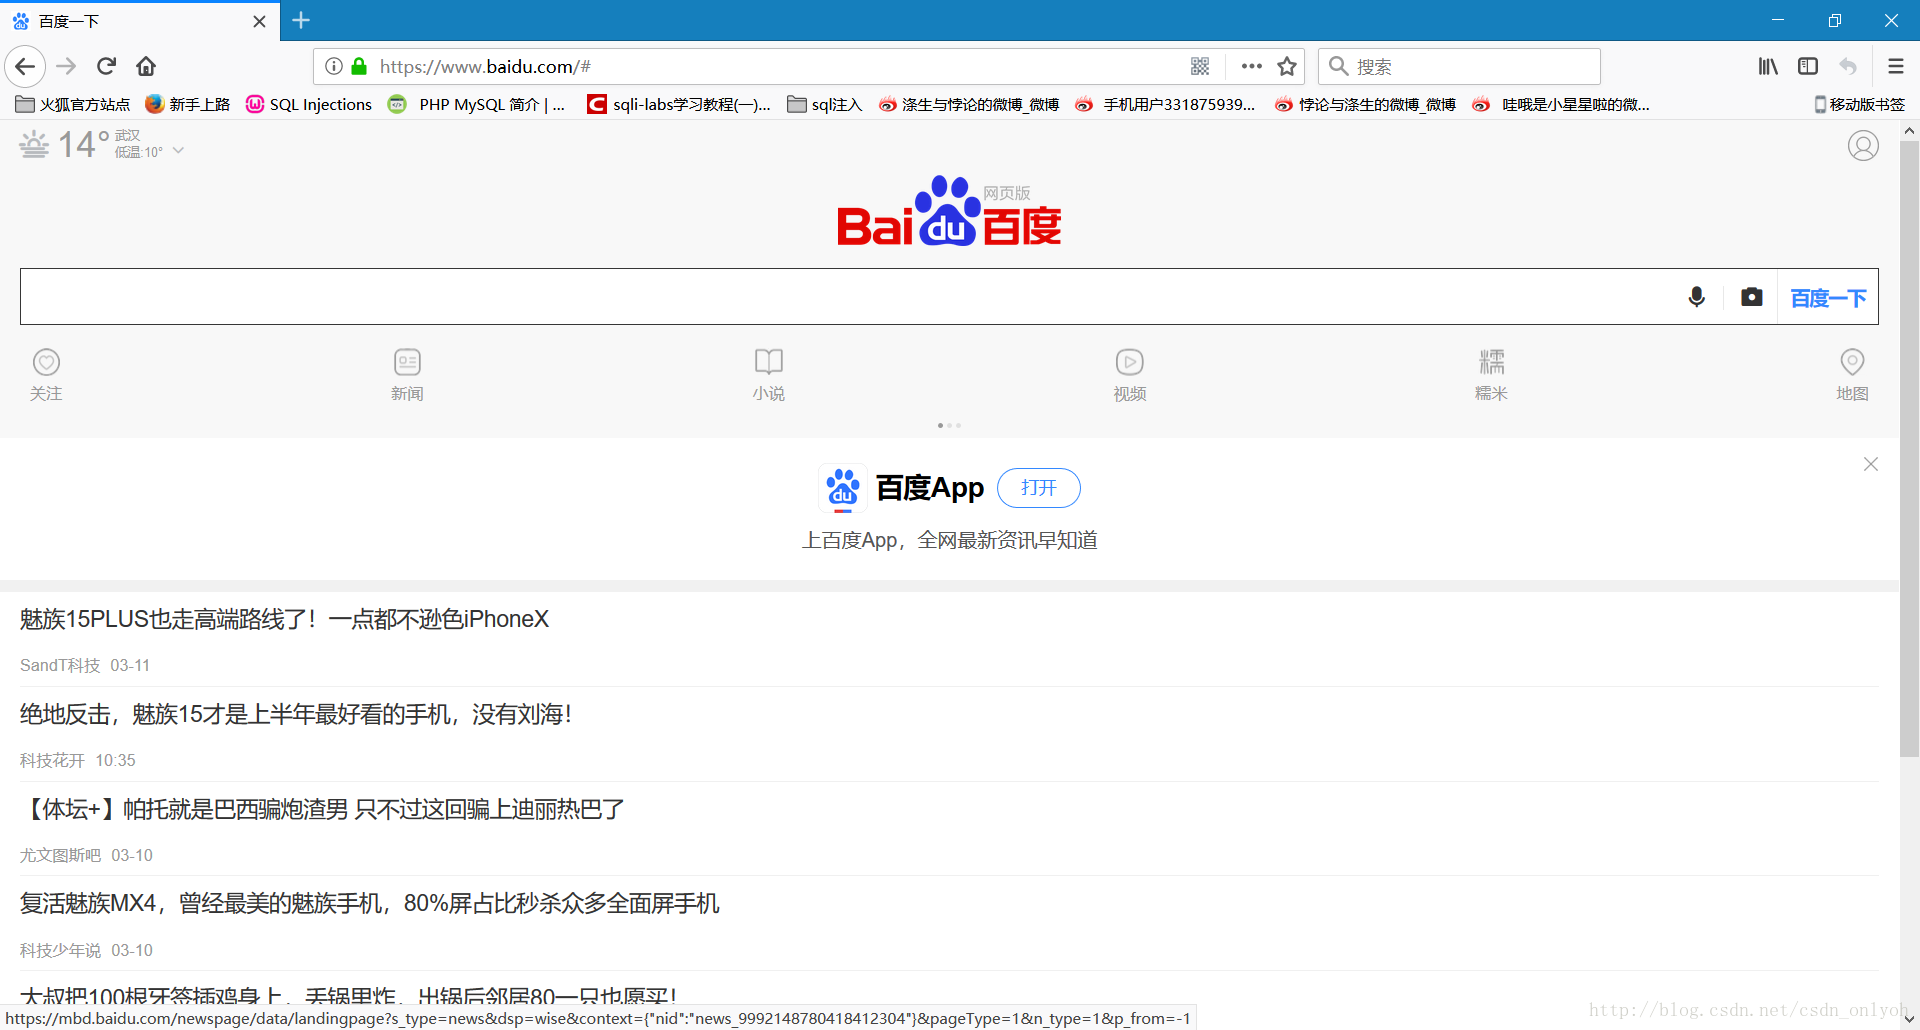Open the 小说 novel book icon

[768, 362]
